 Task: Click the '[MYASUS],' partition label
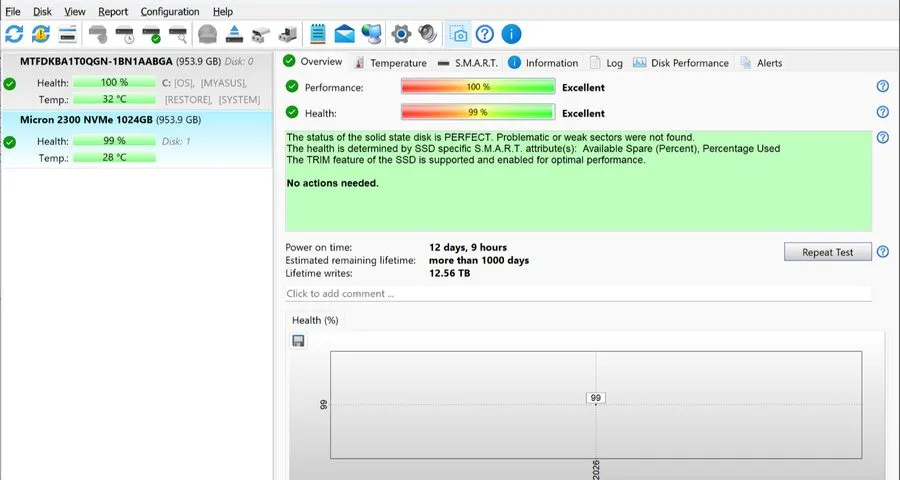224,83
